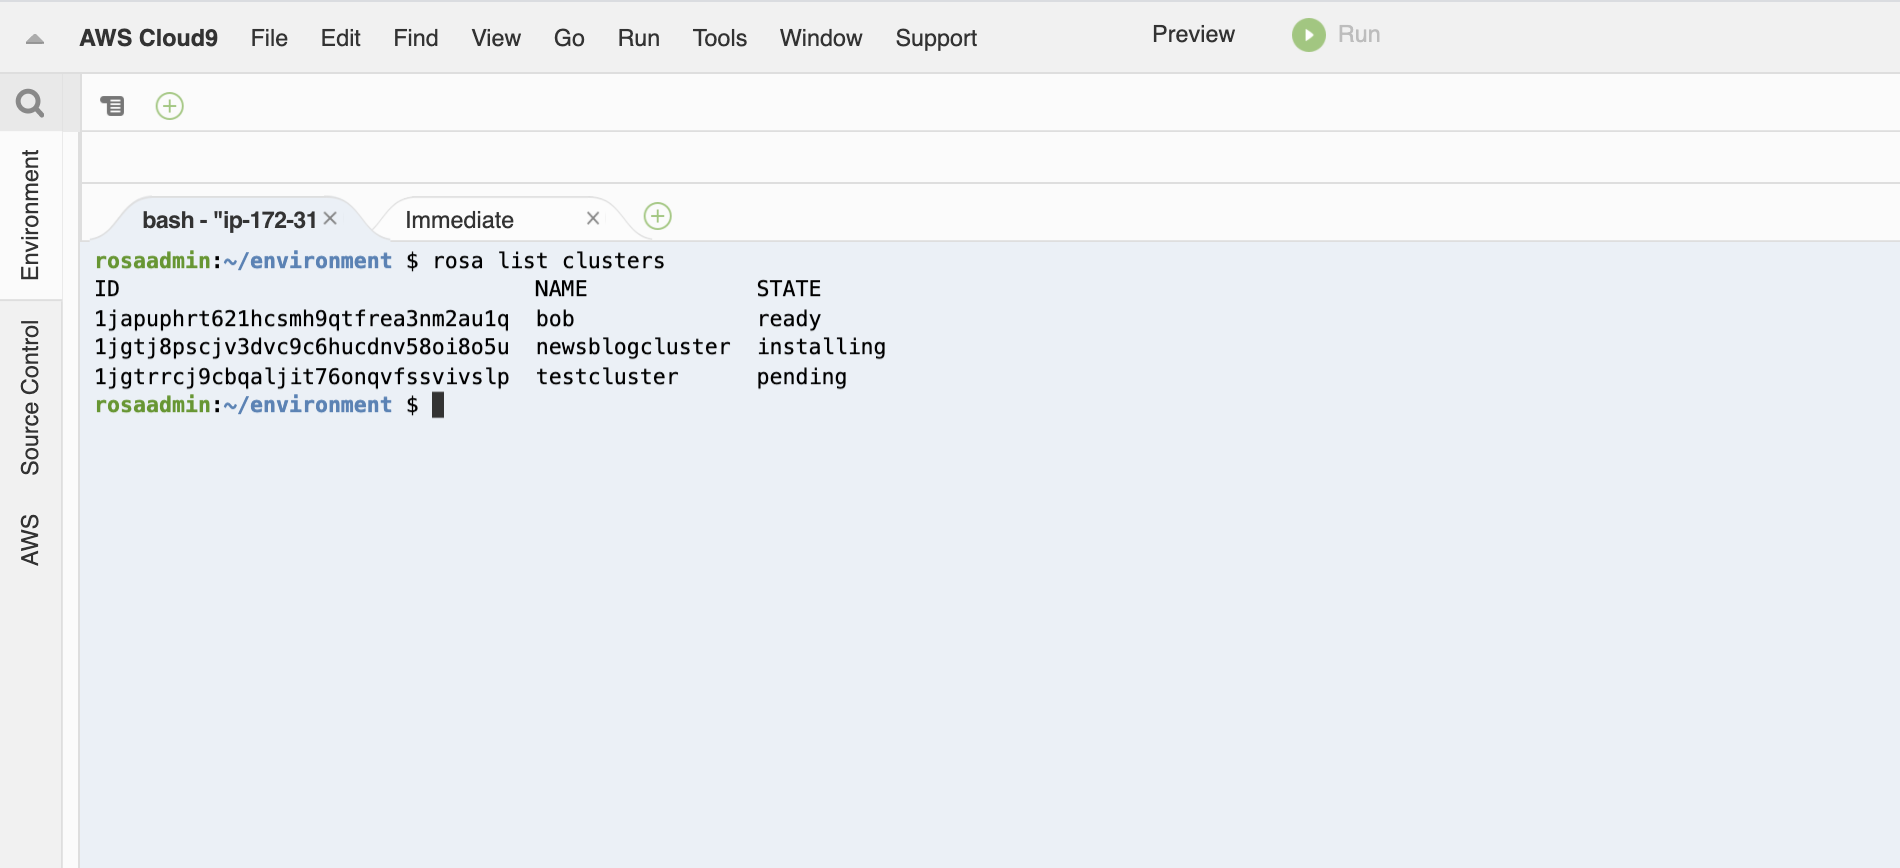
Task: Toggle the Environment side panel
Action: pos(30,215)
